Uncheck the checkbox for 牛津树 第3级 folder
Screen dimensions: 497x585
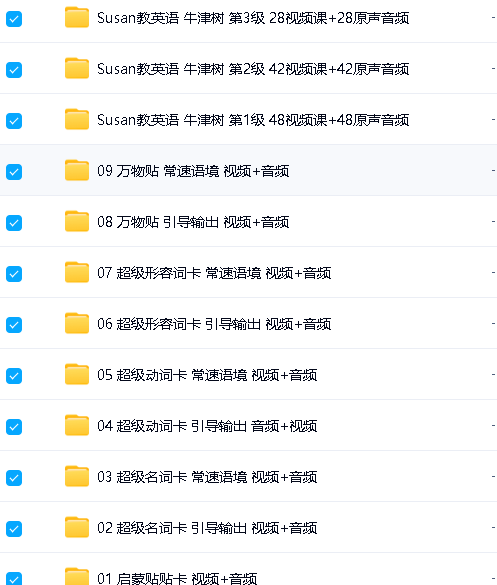tap(14, 19)
